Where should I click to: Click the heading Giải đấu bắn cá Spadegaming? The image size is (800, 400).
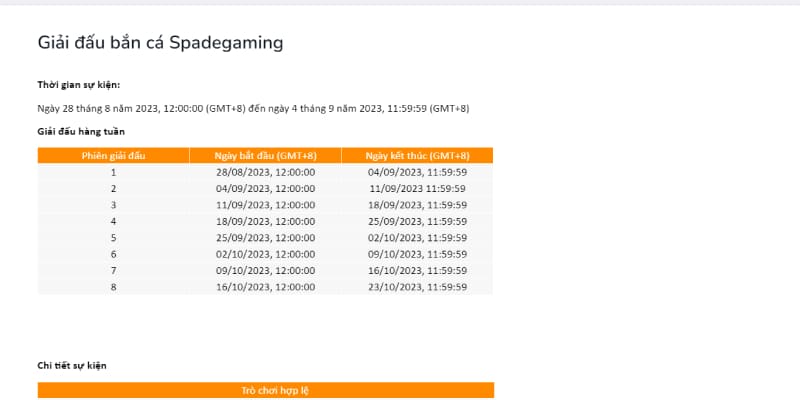[x=160, y=43]
